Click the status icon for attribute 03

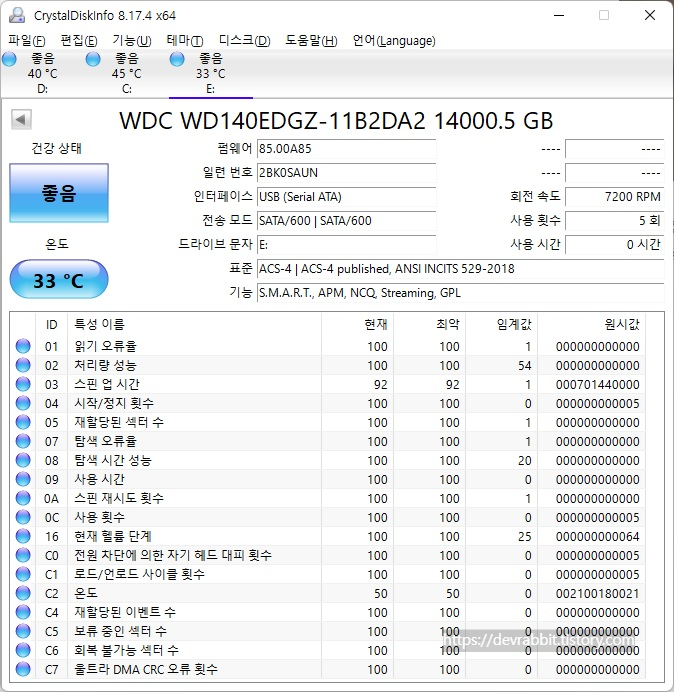click(23, 384)
